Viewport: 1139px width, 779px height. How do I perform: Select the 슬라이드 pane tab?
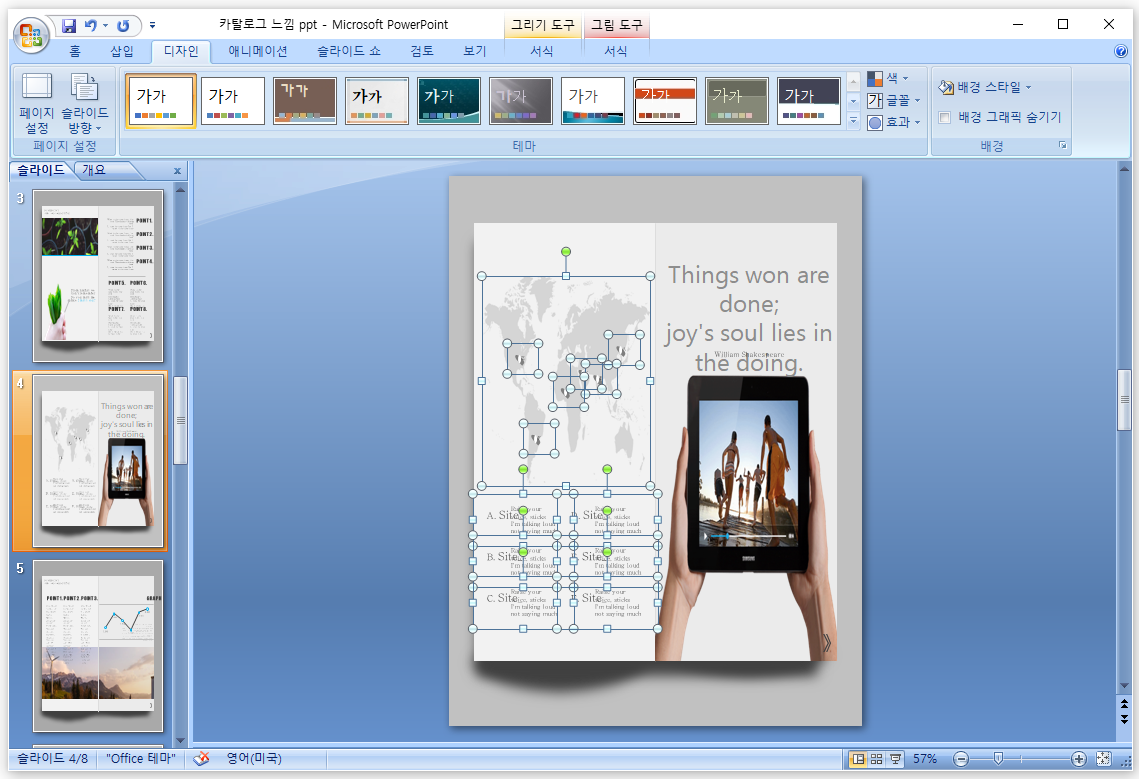click(41, 169)
